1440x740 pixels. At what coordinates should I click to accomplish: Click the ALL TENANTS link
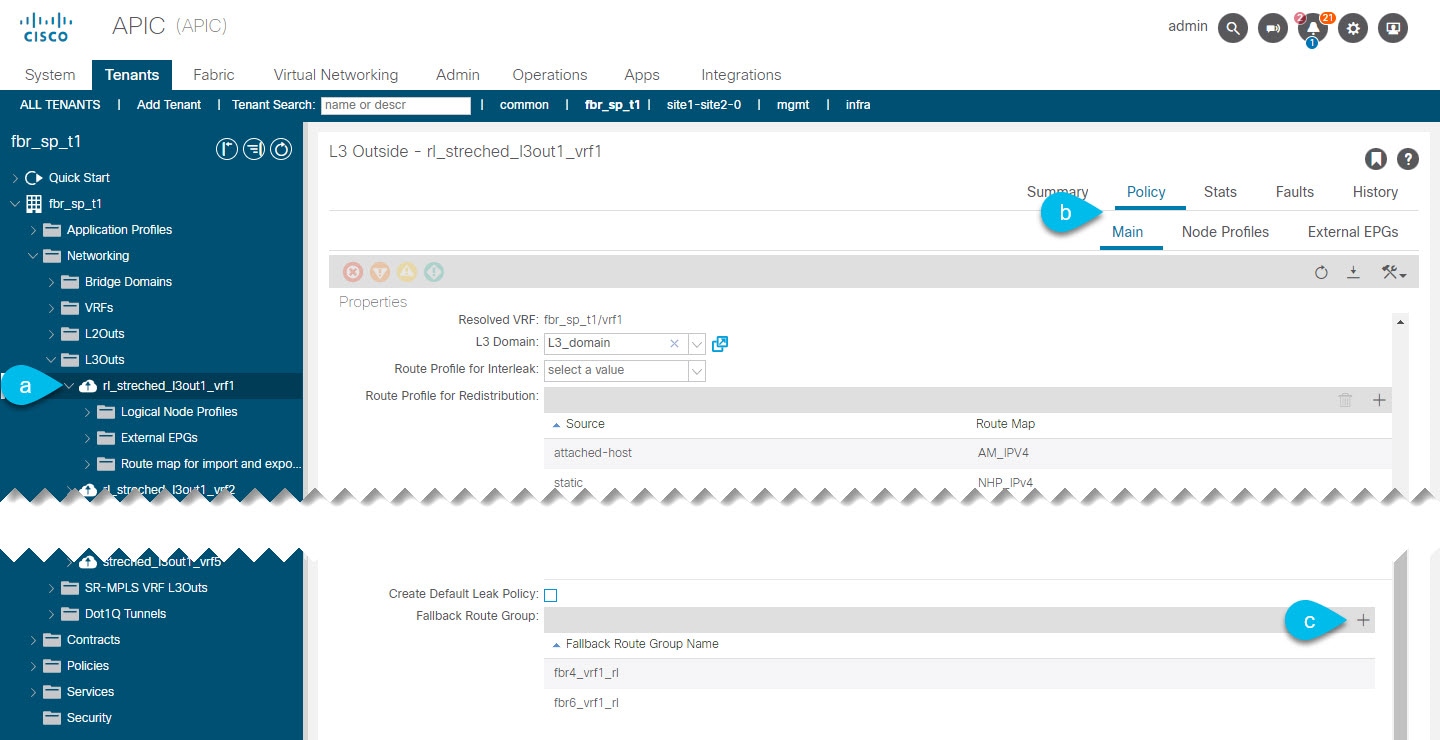pyautogui.click(x=60, y=105)
